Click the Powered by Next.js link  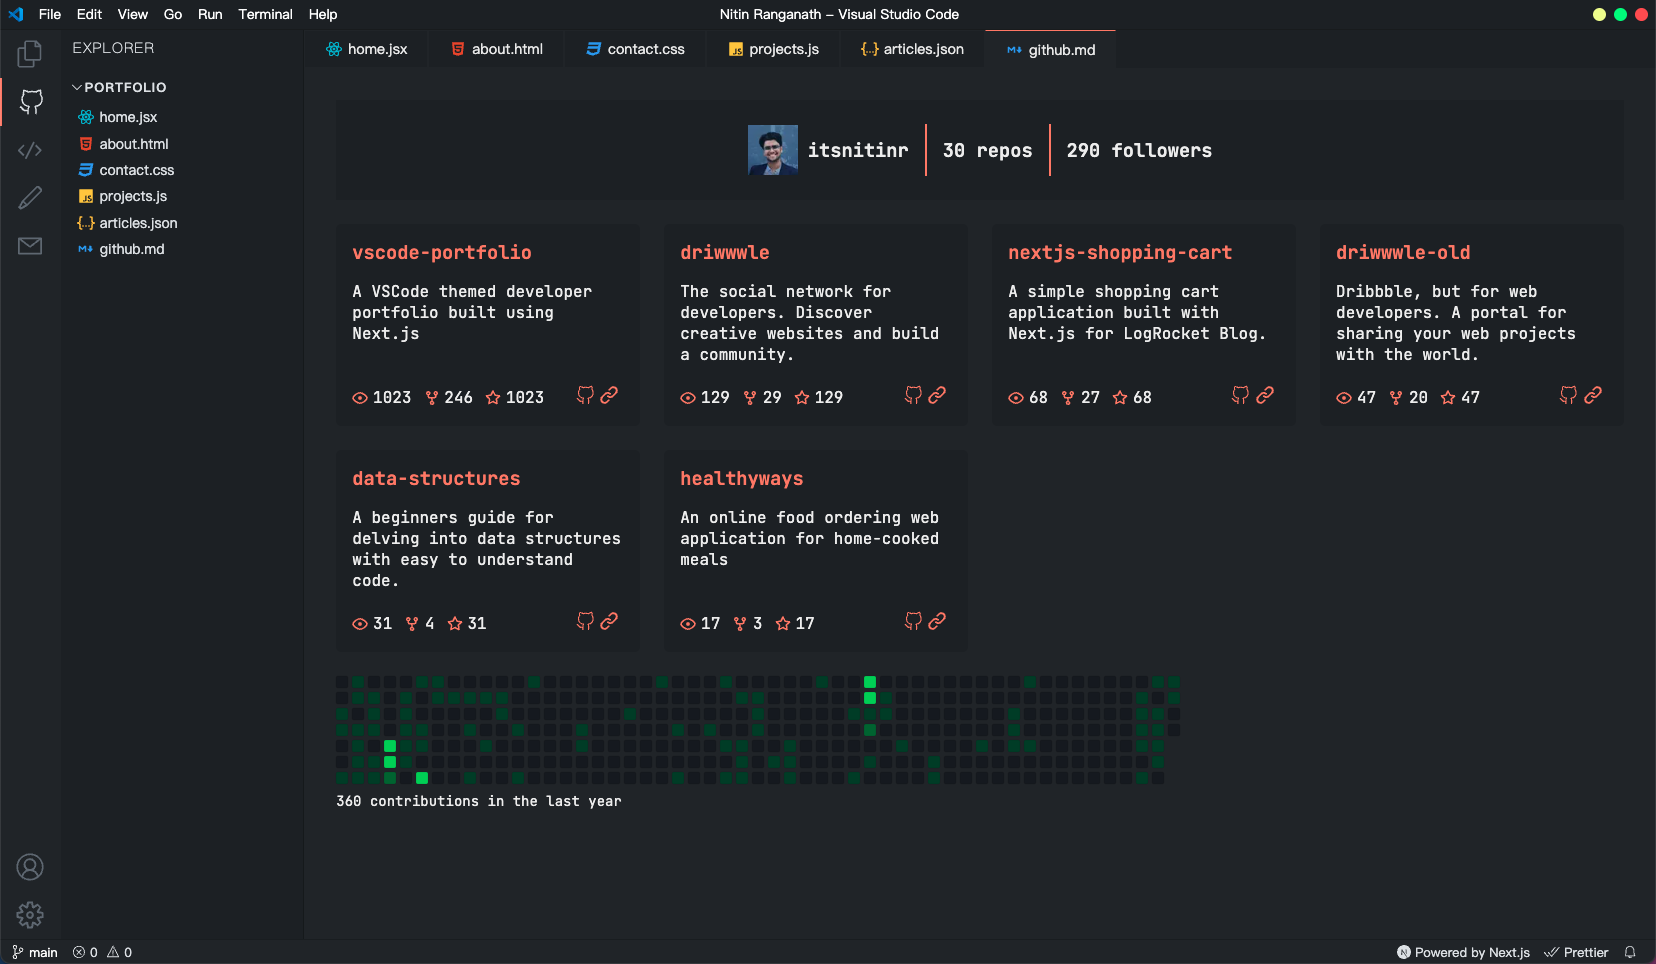(x=1463, y=952)
